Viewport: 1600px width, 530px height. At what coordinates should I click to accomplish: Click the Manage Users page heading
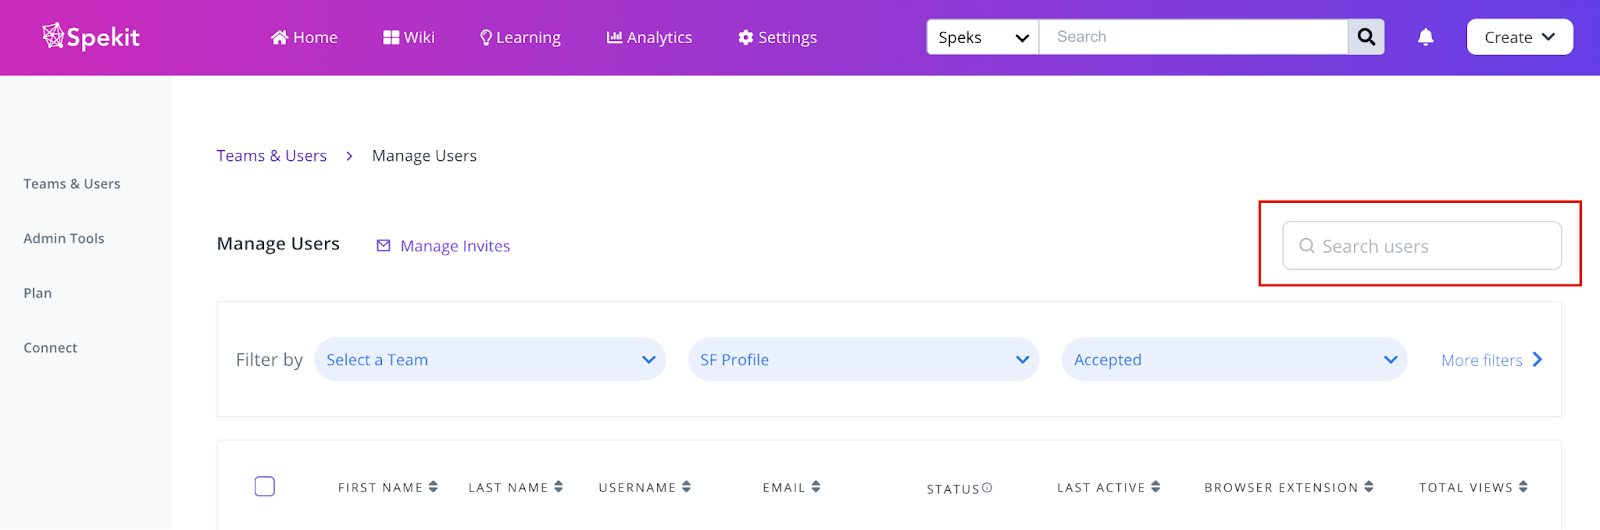pos(278,244)
